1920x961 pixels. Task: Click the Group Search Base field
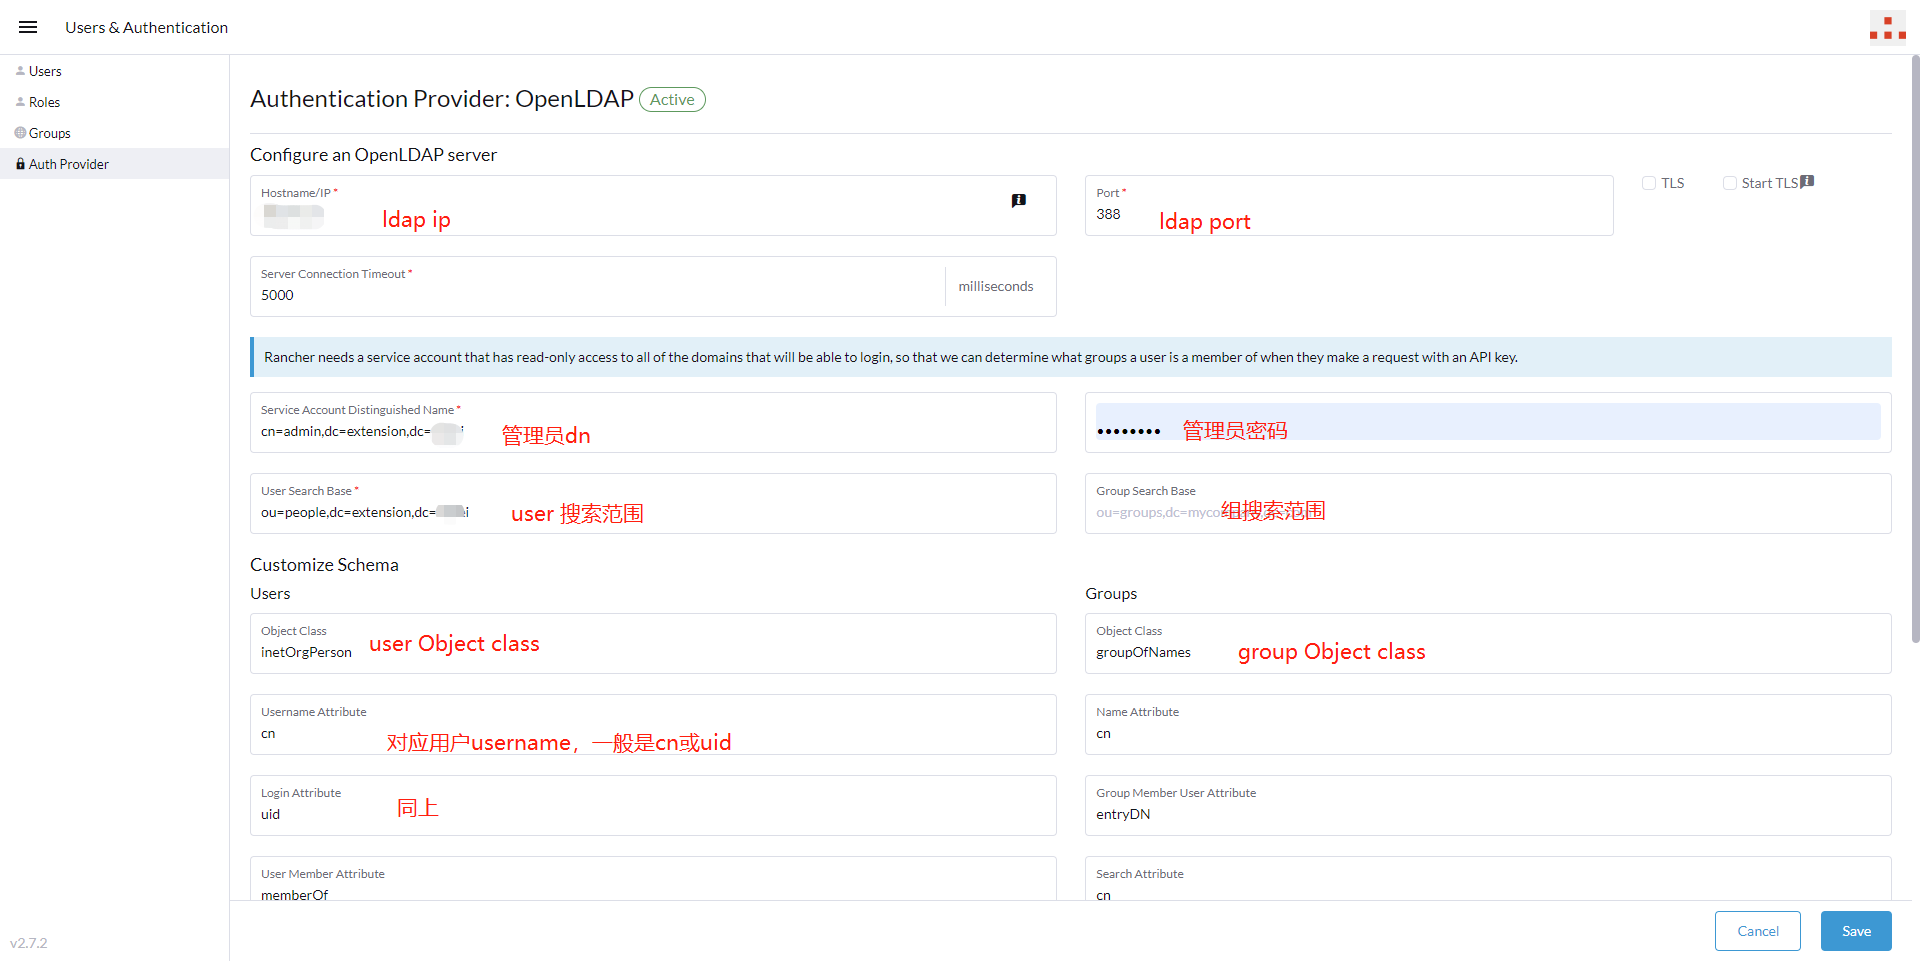point(1488,504)
